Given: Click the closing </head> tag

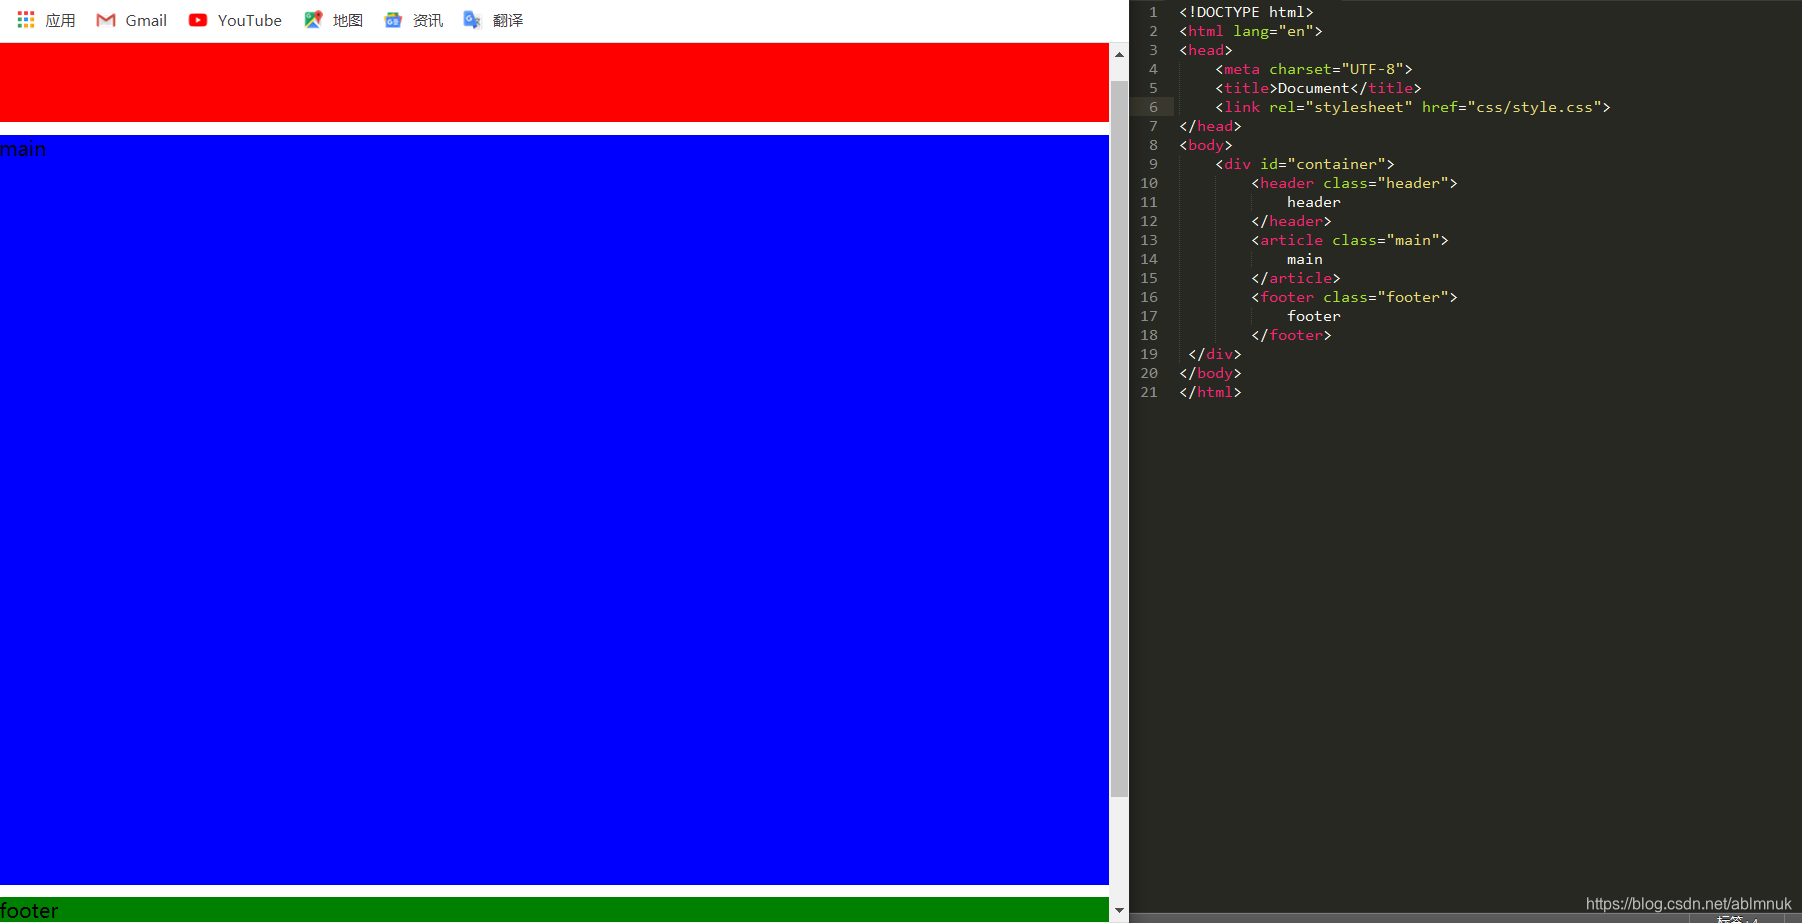Looking at the screenshot, I should click(1210, 126).
